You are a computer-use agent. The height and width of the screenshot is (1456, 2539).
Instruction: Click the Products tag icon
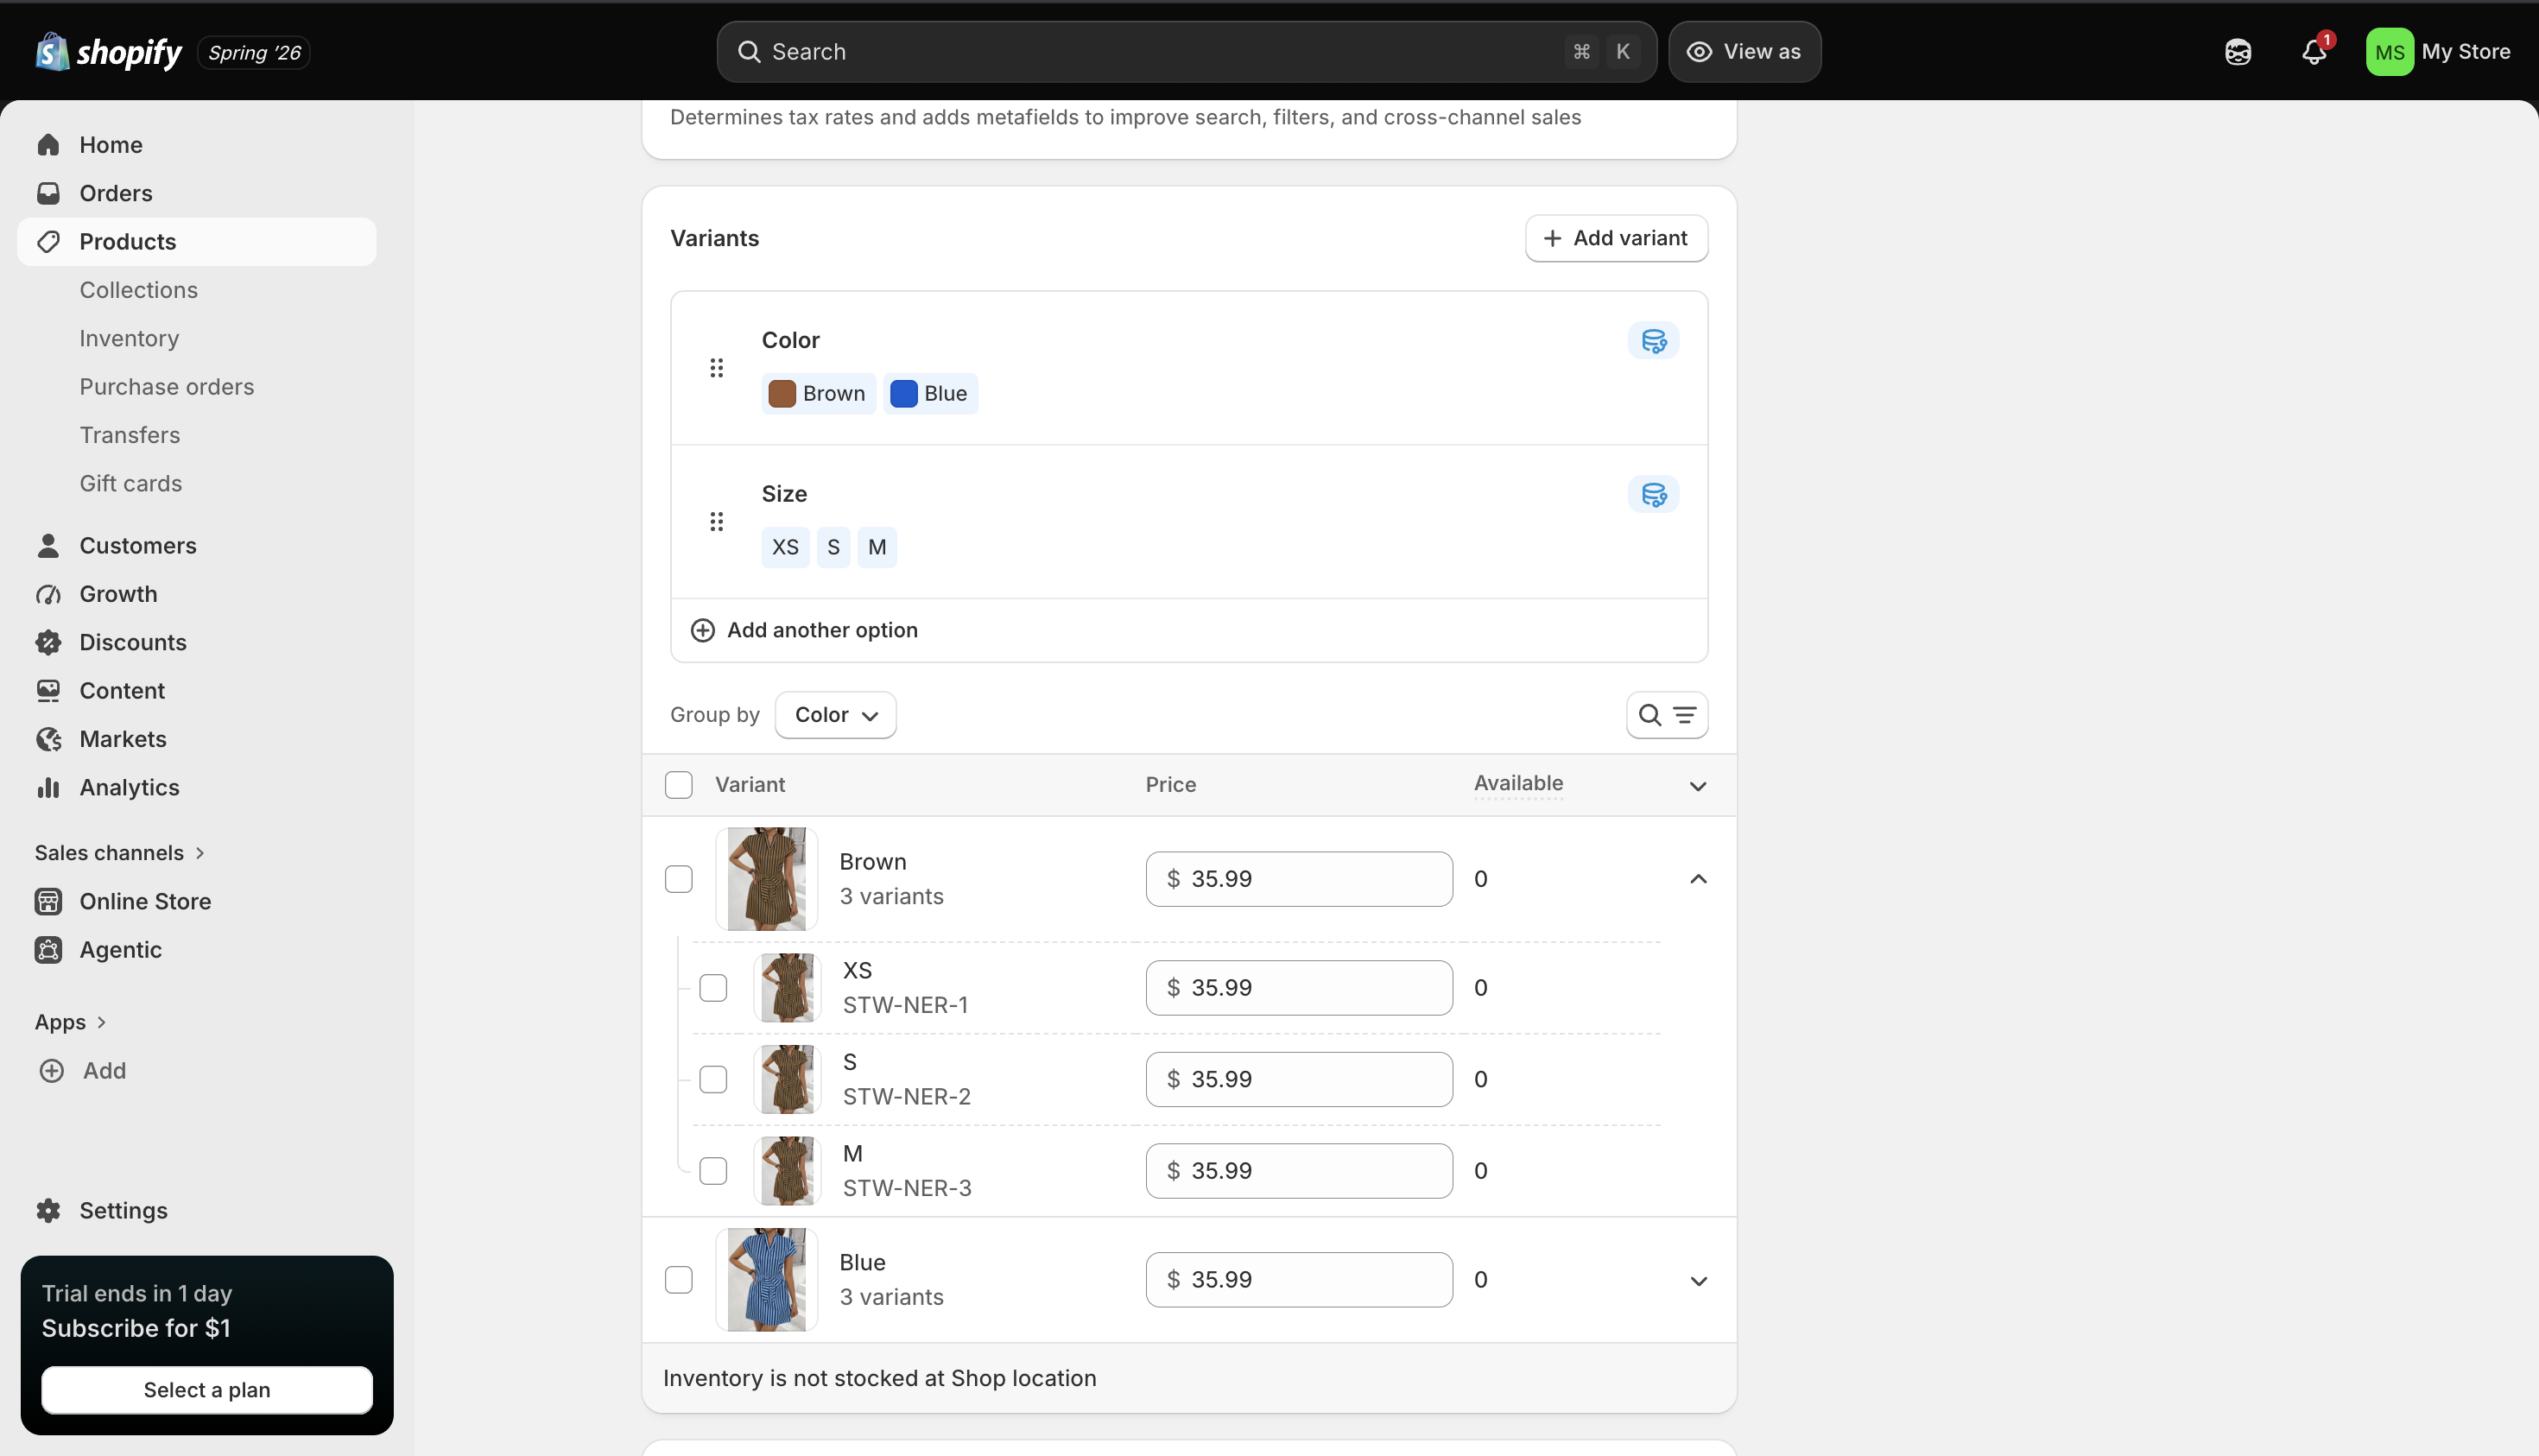click(48, 242)
